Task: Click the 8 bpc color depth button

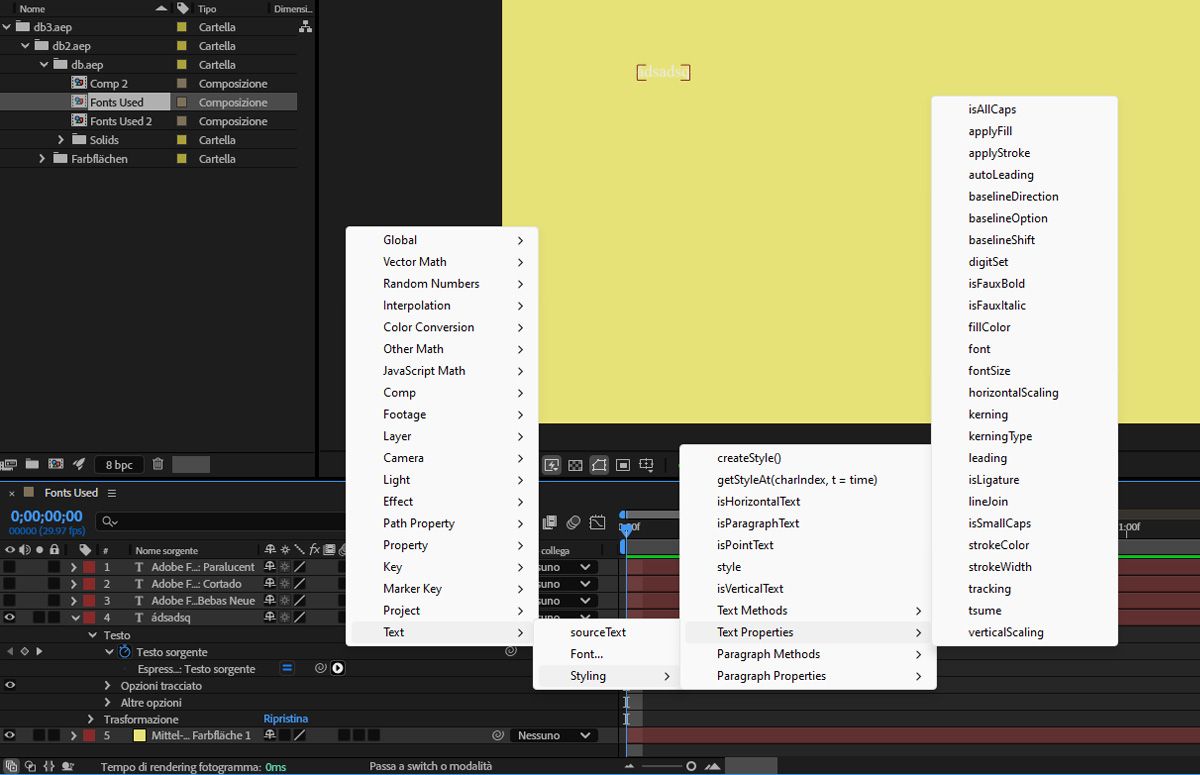Action: (119, 464)
